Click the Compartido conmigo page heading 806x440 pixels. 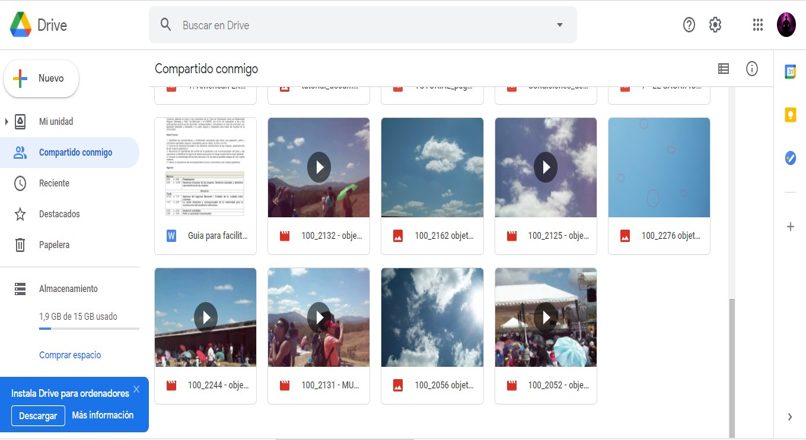pos(207,69)
